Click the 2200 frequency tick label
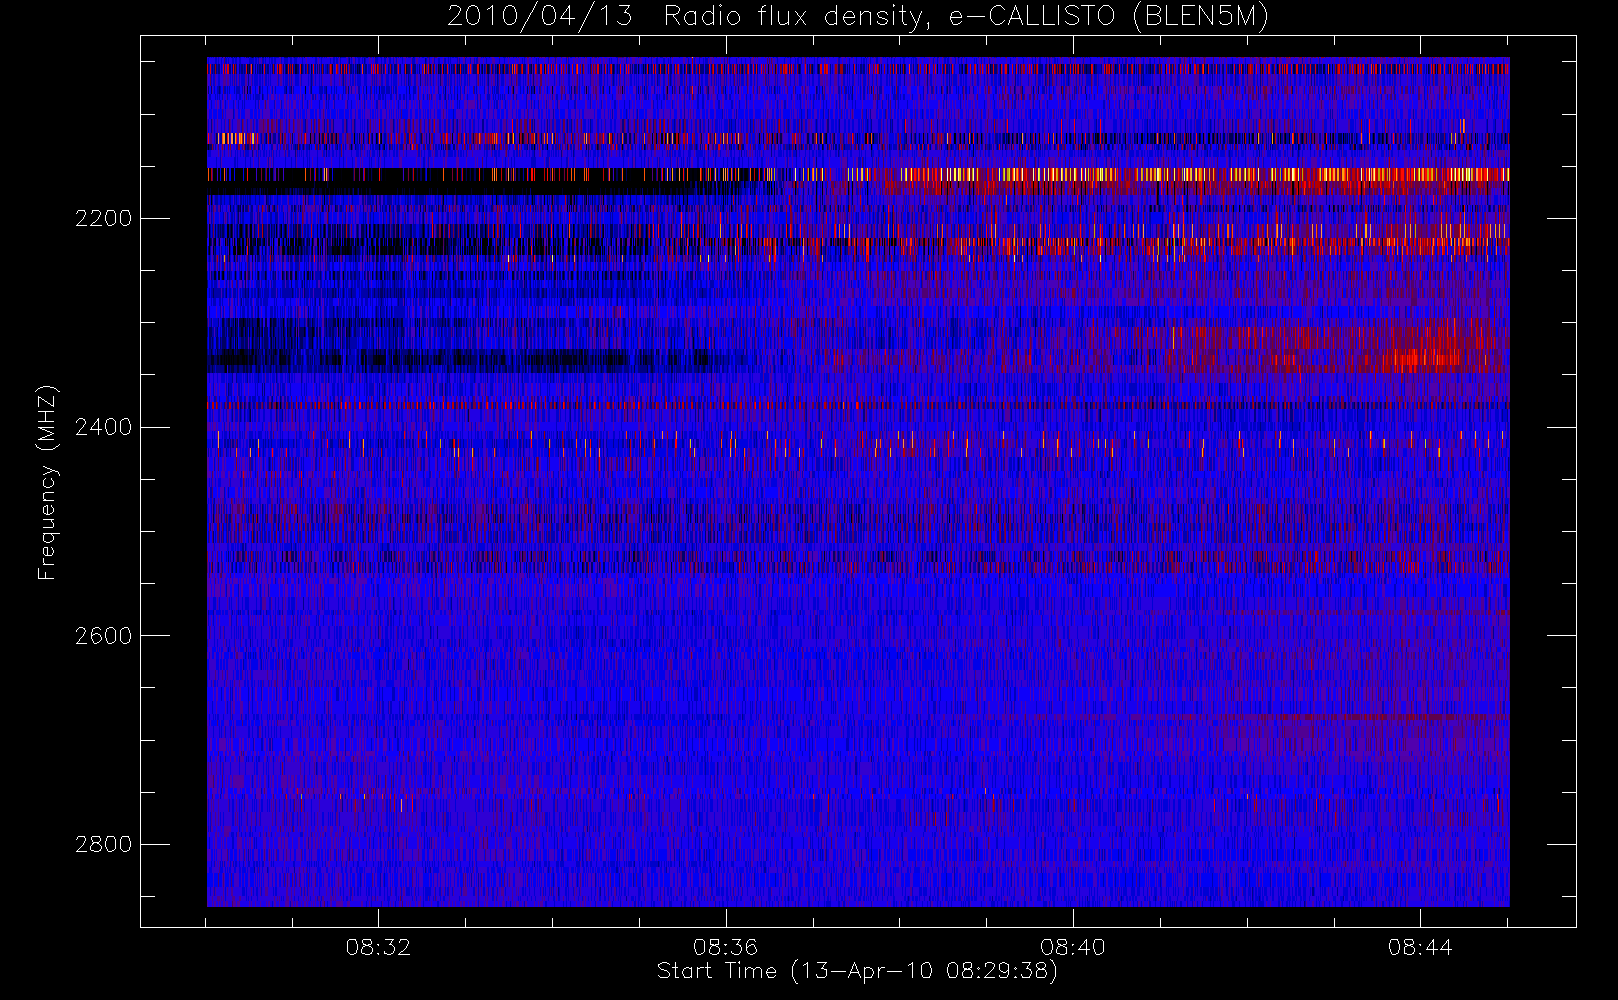This screenshot has height=1000, width=1618. coord(103,218)
